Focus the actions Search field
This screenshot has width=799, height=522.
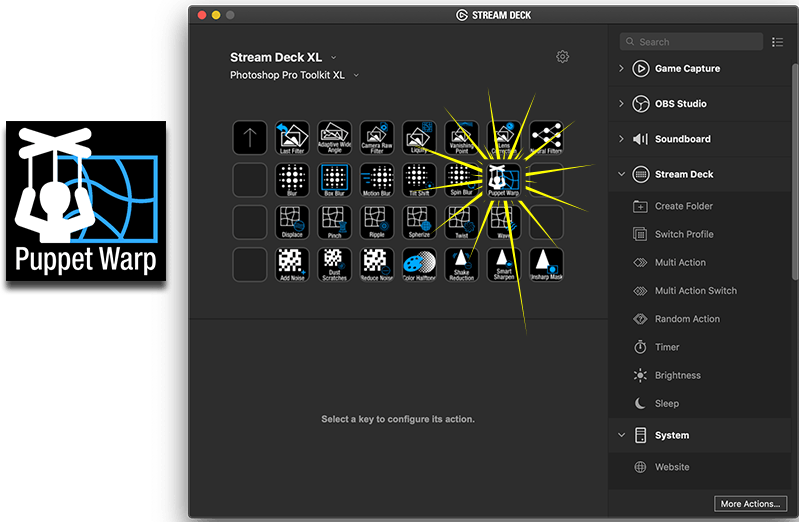(691, 42)
